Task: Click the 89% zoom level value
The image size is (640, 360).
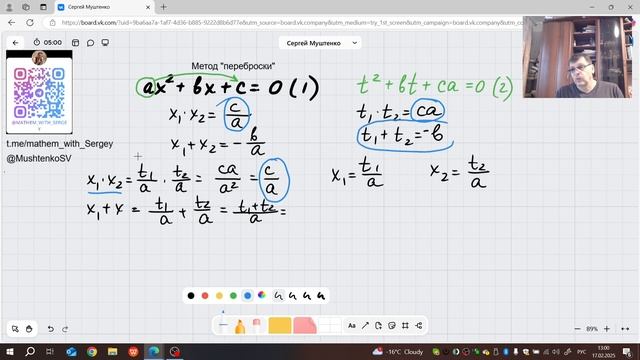Action: 592,329
